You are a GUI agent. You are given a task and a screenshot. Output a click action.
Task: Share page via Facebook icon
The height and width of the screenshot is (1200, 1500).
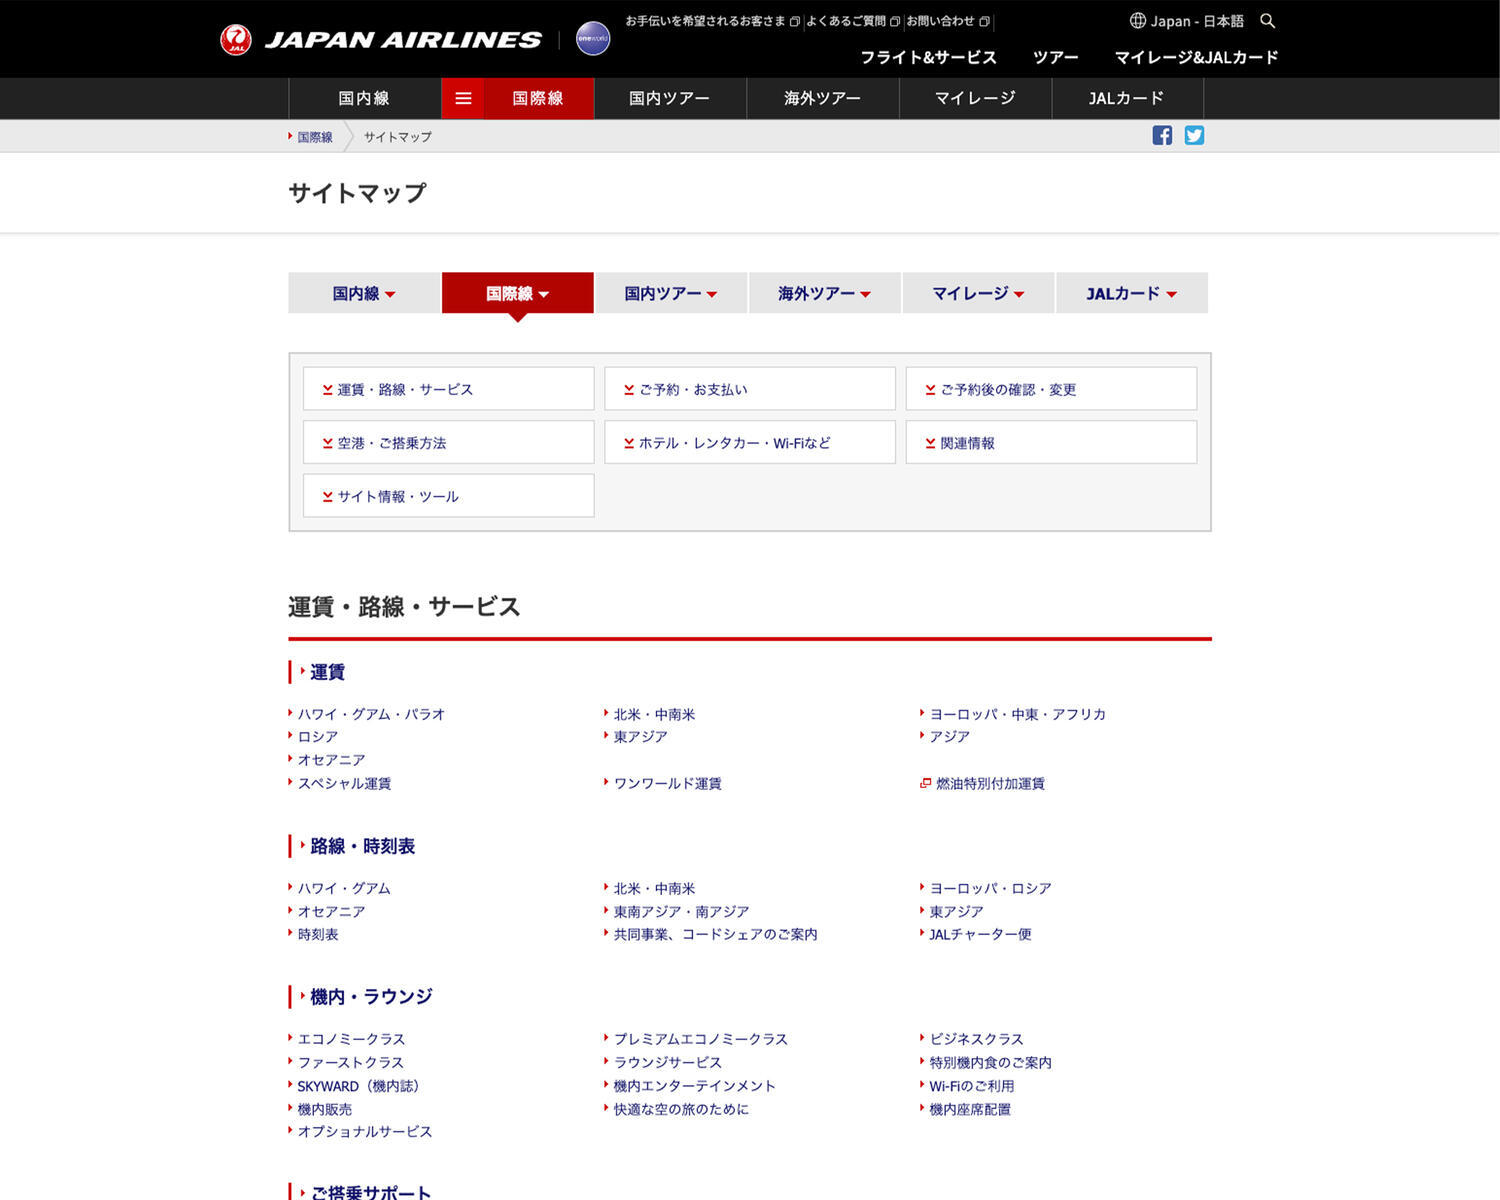1162,136
